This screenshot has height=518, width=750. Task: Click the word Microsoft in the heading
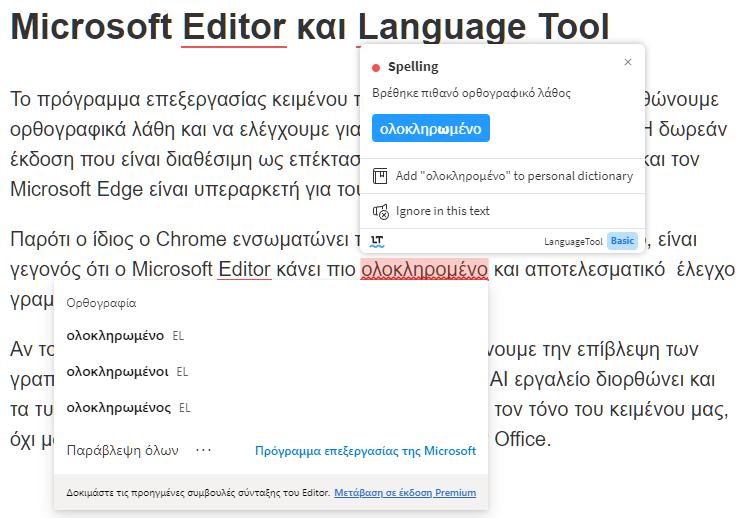point(91,27)
